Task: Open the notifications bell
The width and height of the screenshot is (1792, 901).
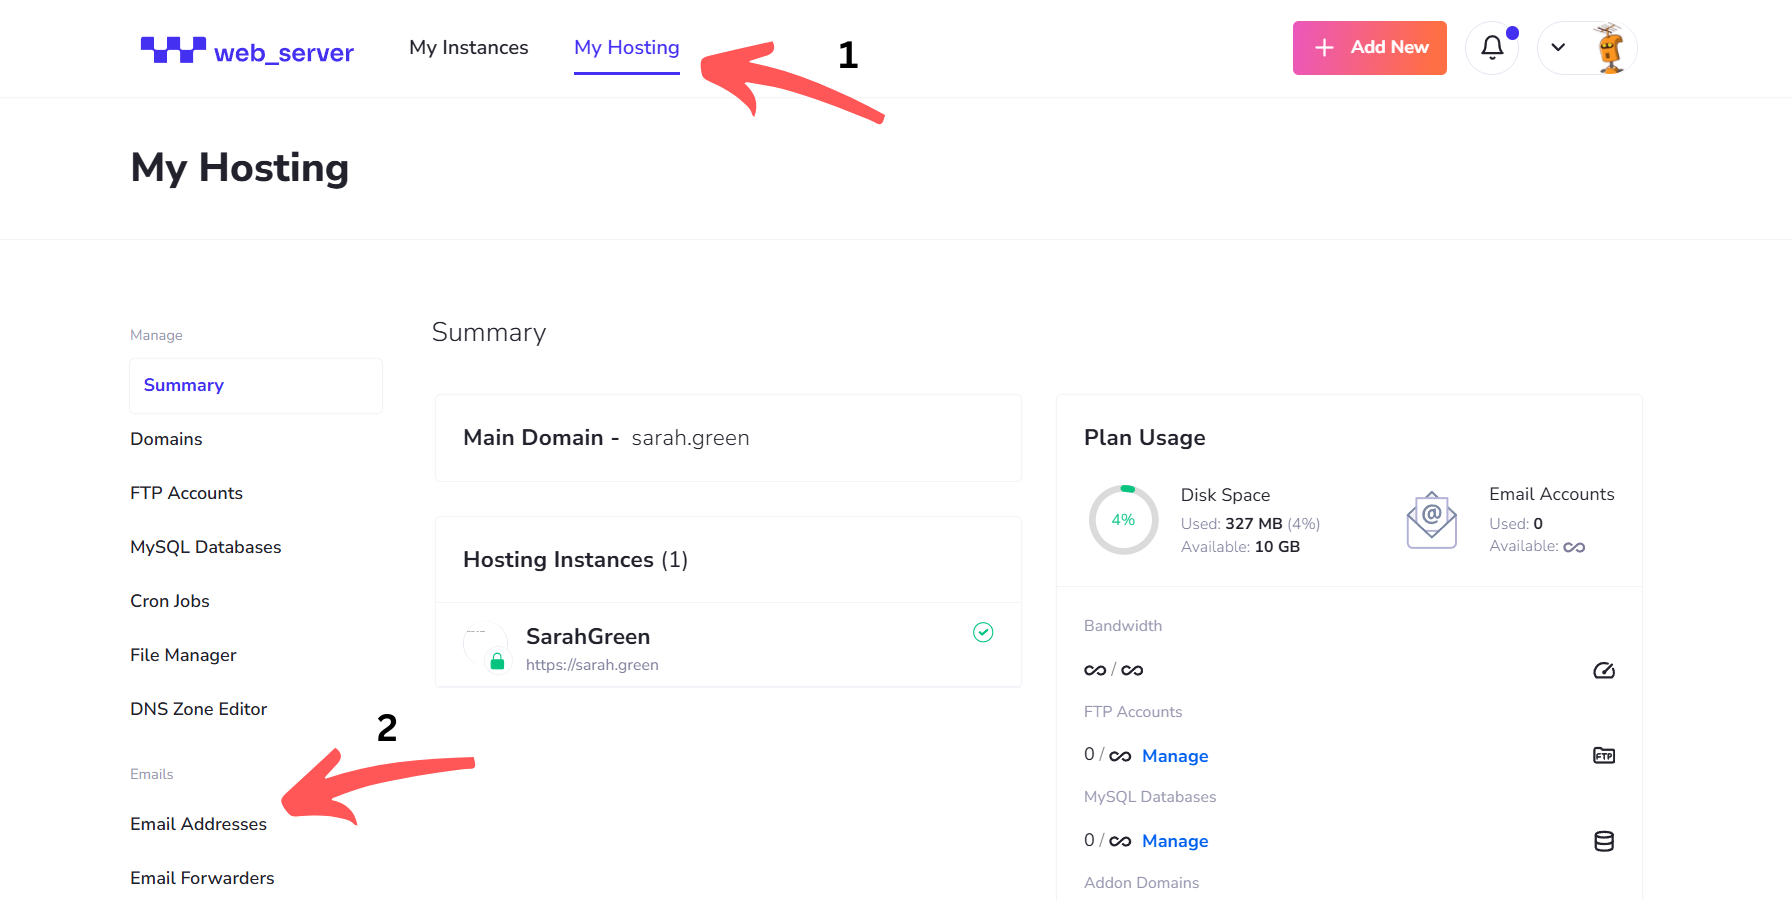Action: (x=1492, y=47)
